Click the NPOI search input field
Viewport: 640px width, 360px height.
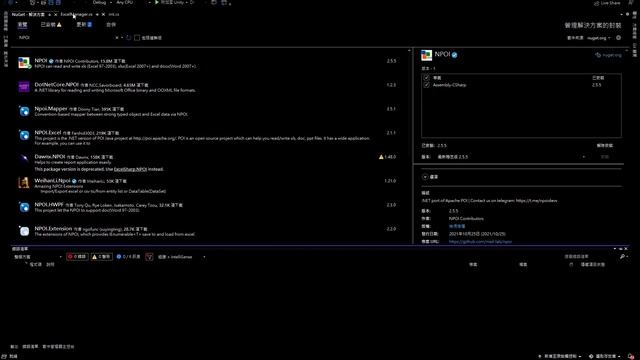[x=65, y=38]
